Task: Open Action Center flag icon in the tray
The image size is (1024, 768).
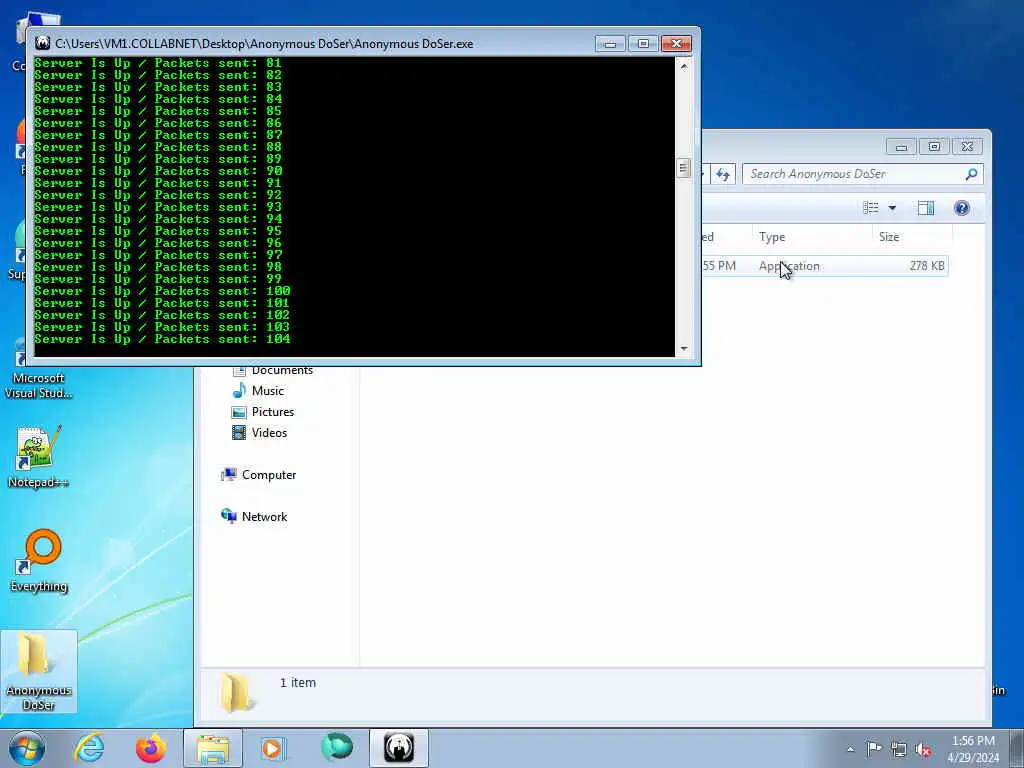Action: click(874, 748)
